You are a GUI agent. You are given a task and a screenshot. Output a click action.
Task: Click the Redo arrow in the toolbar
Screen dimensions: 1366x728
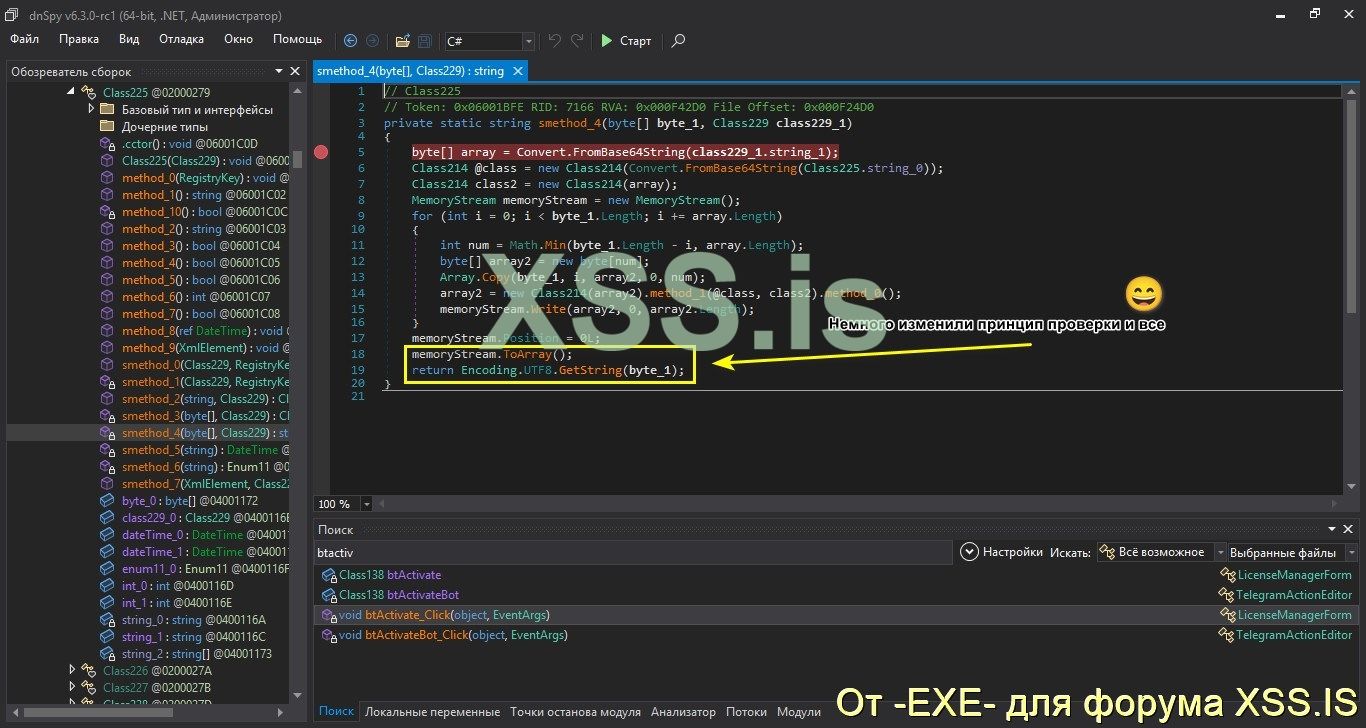click(x=577, y=41)
